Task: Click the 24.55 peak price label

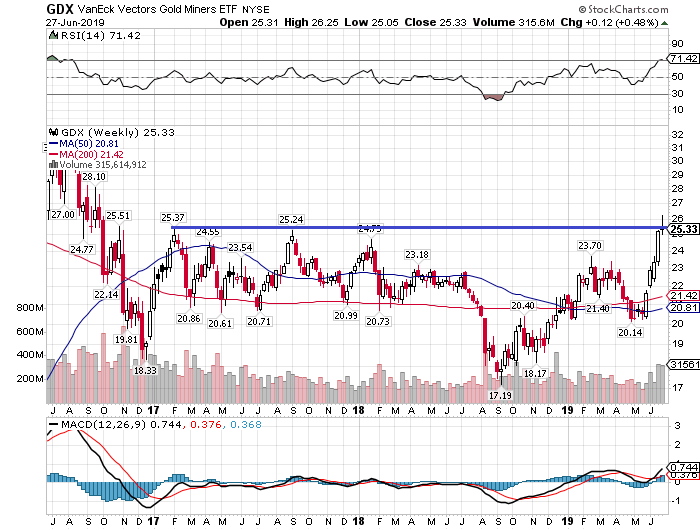Action: coord(208,232)
